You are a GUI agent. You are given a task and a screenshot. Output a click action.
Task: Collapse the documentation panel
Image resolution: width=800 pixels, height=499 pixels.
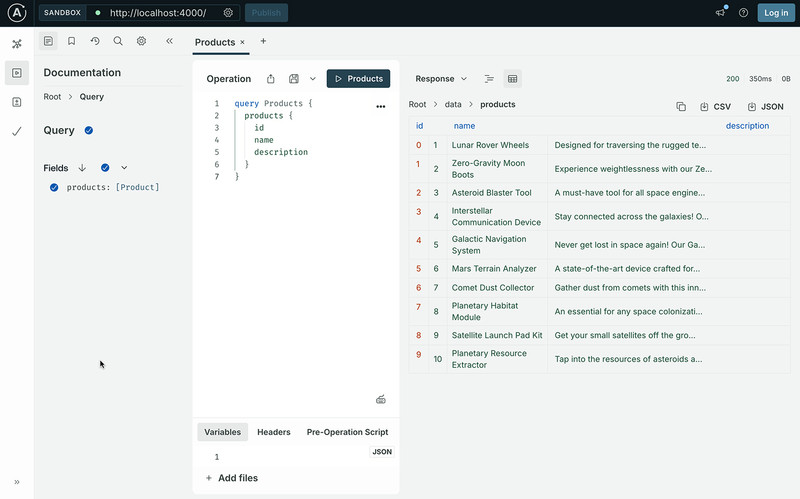click(x=169, y=41)
